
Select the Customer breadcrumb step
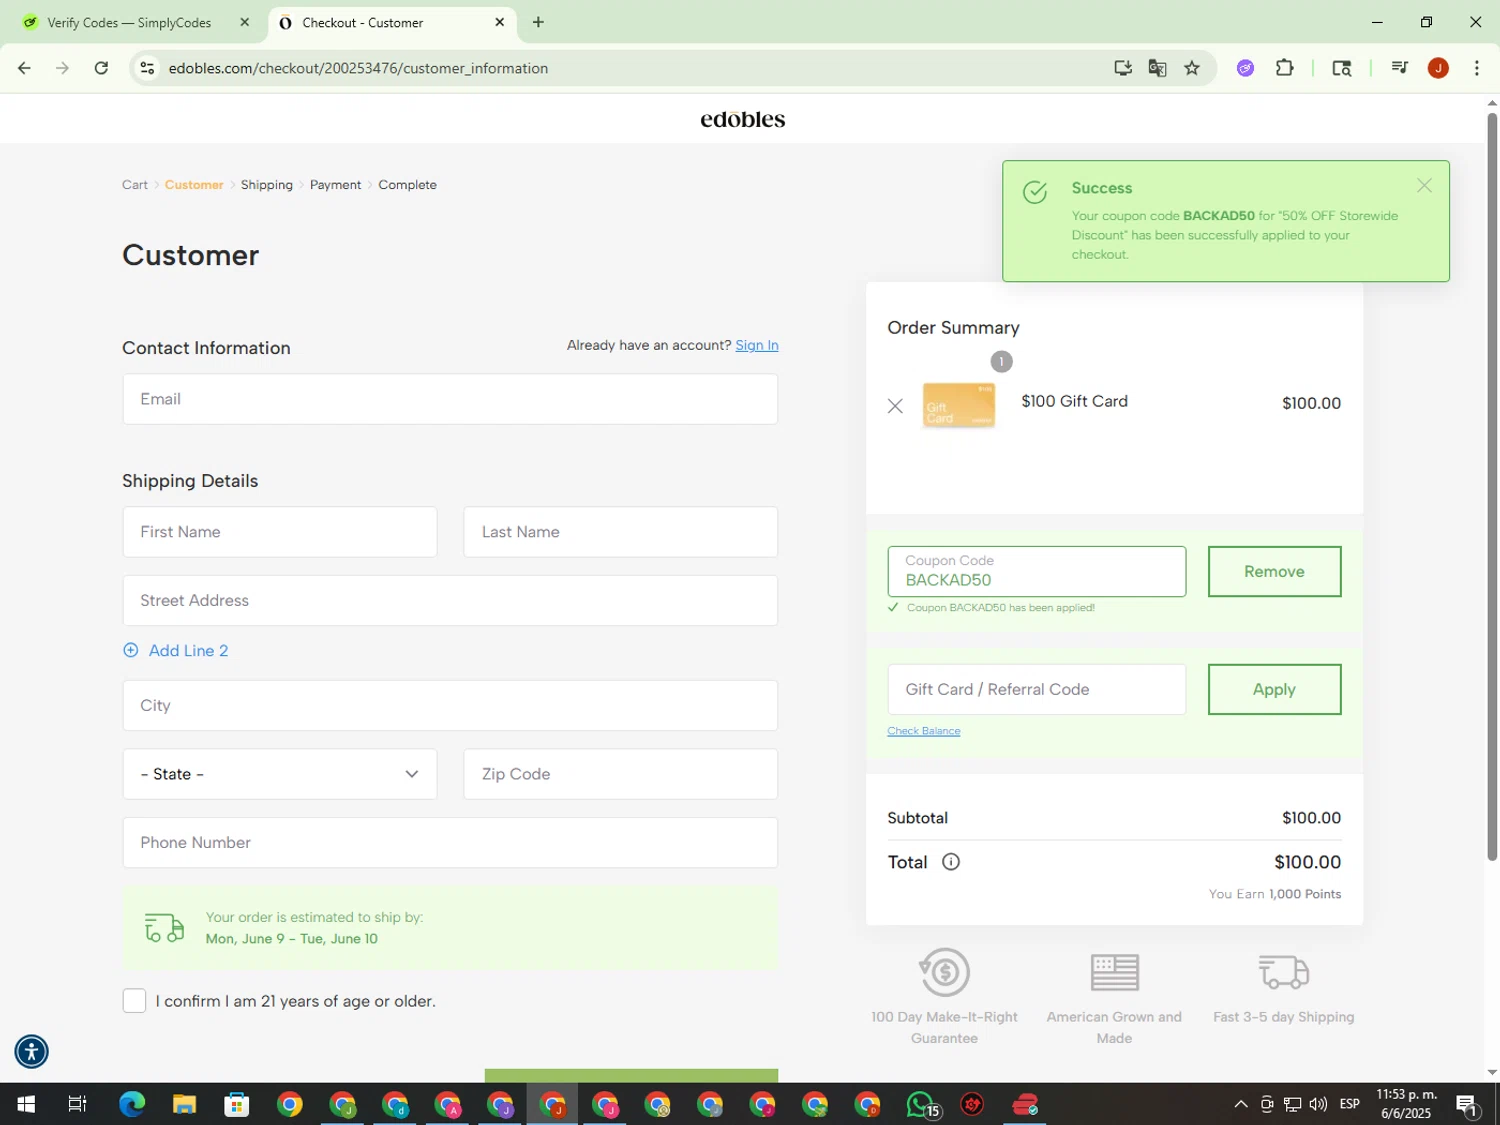click(194, 185)
